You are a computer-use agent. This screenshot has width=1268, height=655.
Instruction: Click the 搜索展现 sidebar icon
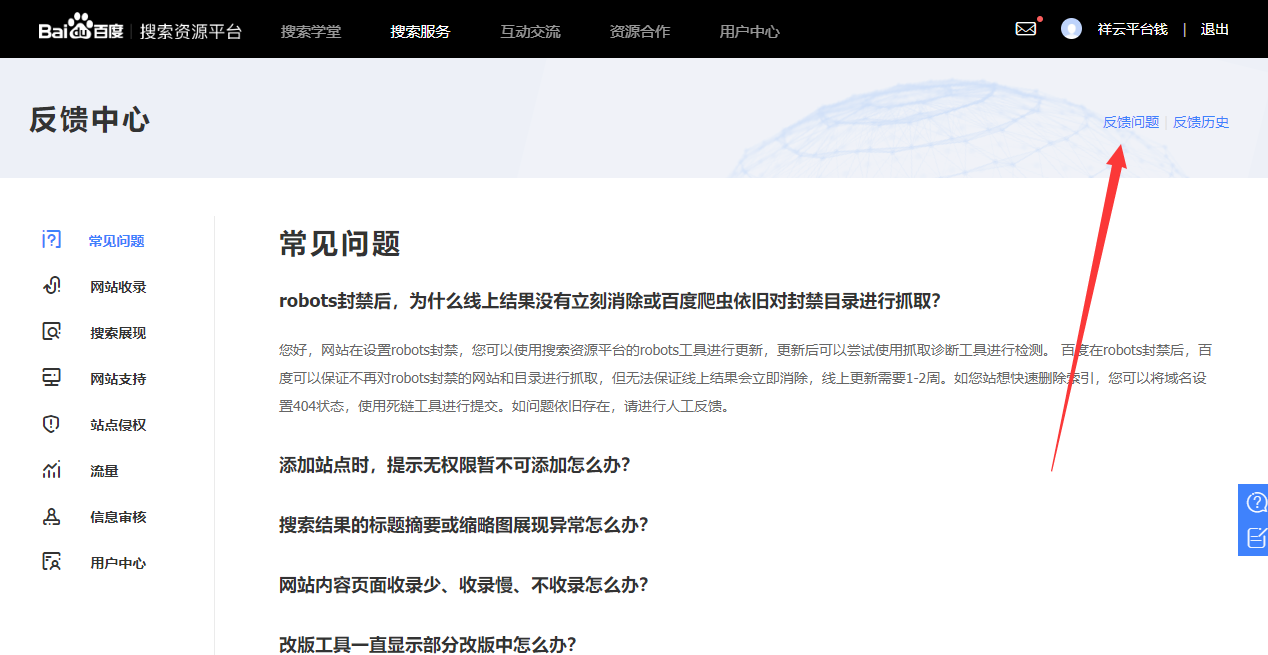pos(51,332)
